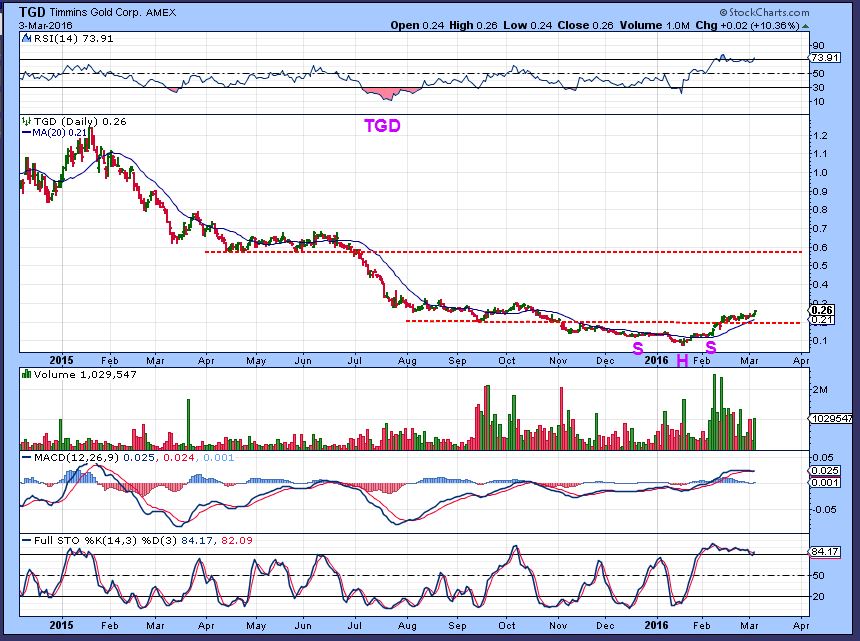
Task: Click the right shoulder S annotation near February 2016
Action: [710, 347]
